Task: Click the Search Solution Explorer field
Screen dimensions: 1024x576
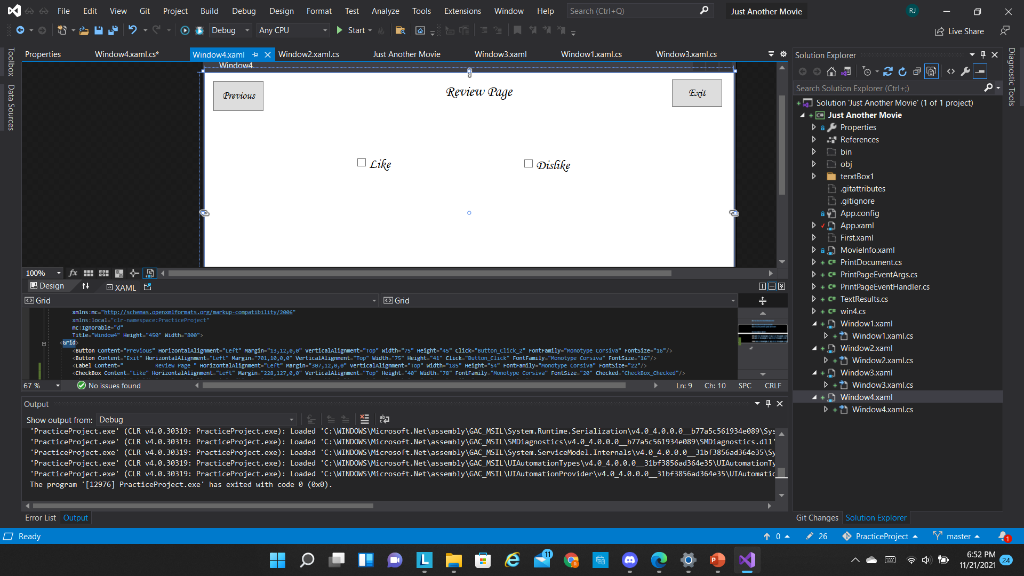Action: tap(880, 88)
